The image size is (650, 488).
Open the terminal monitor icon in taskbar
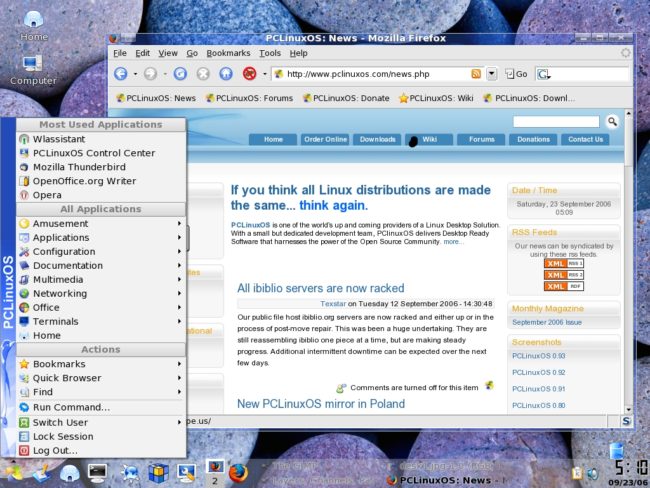[97, 473]
